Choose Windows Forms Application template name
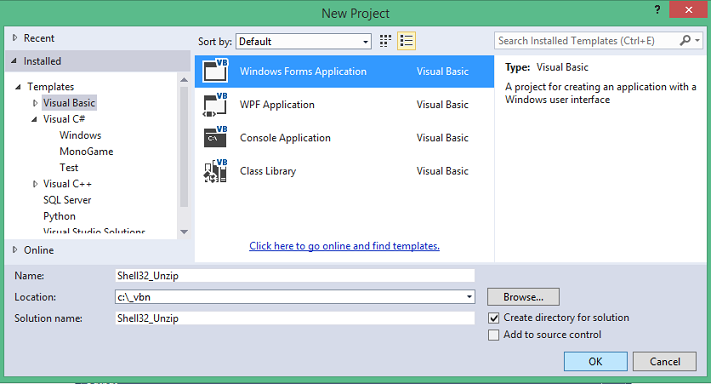 pyautogui.click(x=303, y=71)
